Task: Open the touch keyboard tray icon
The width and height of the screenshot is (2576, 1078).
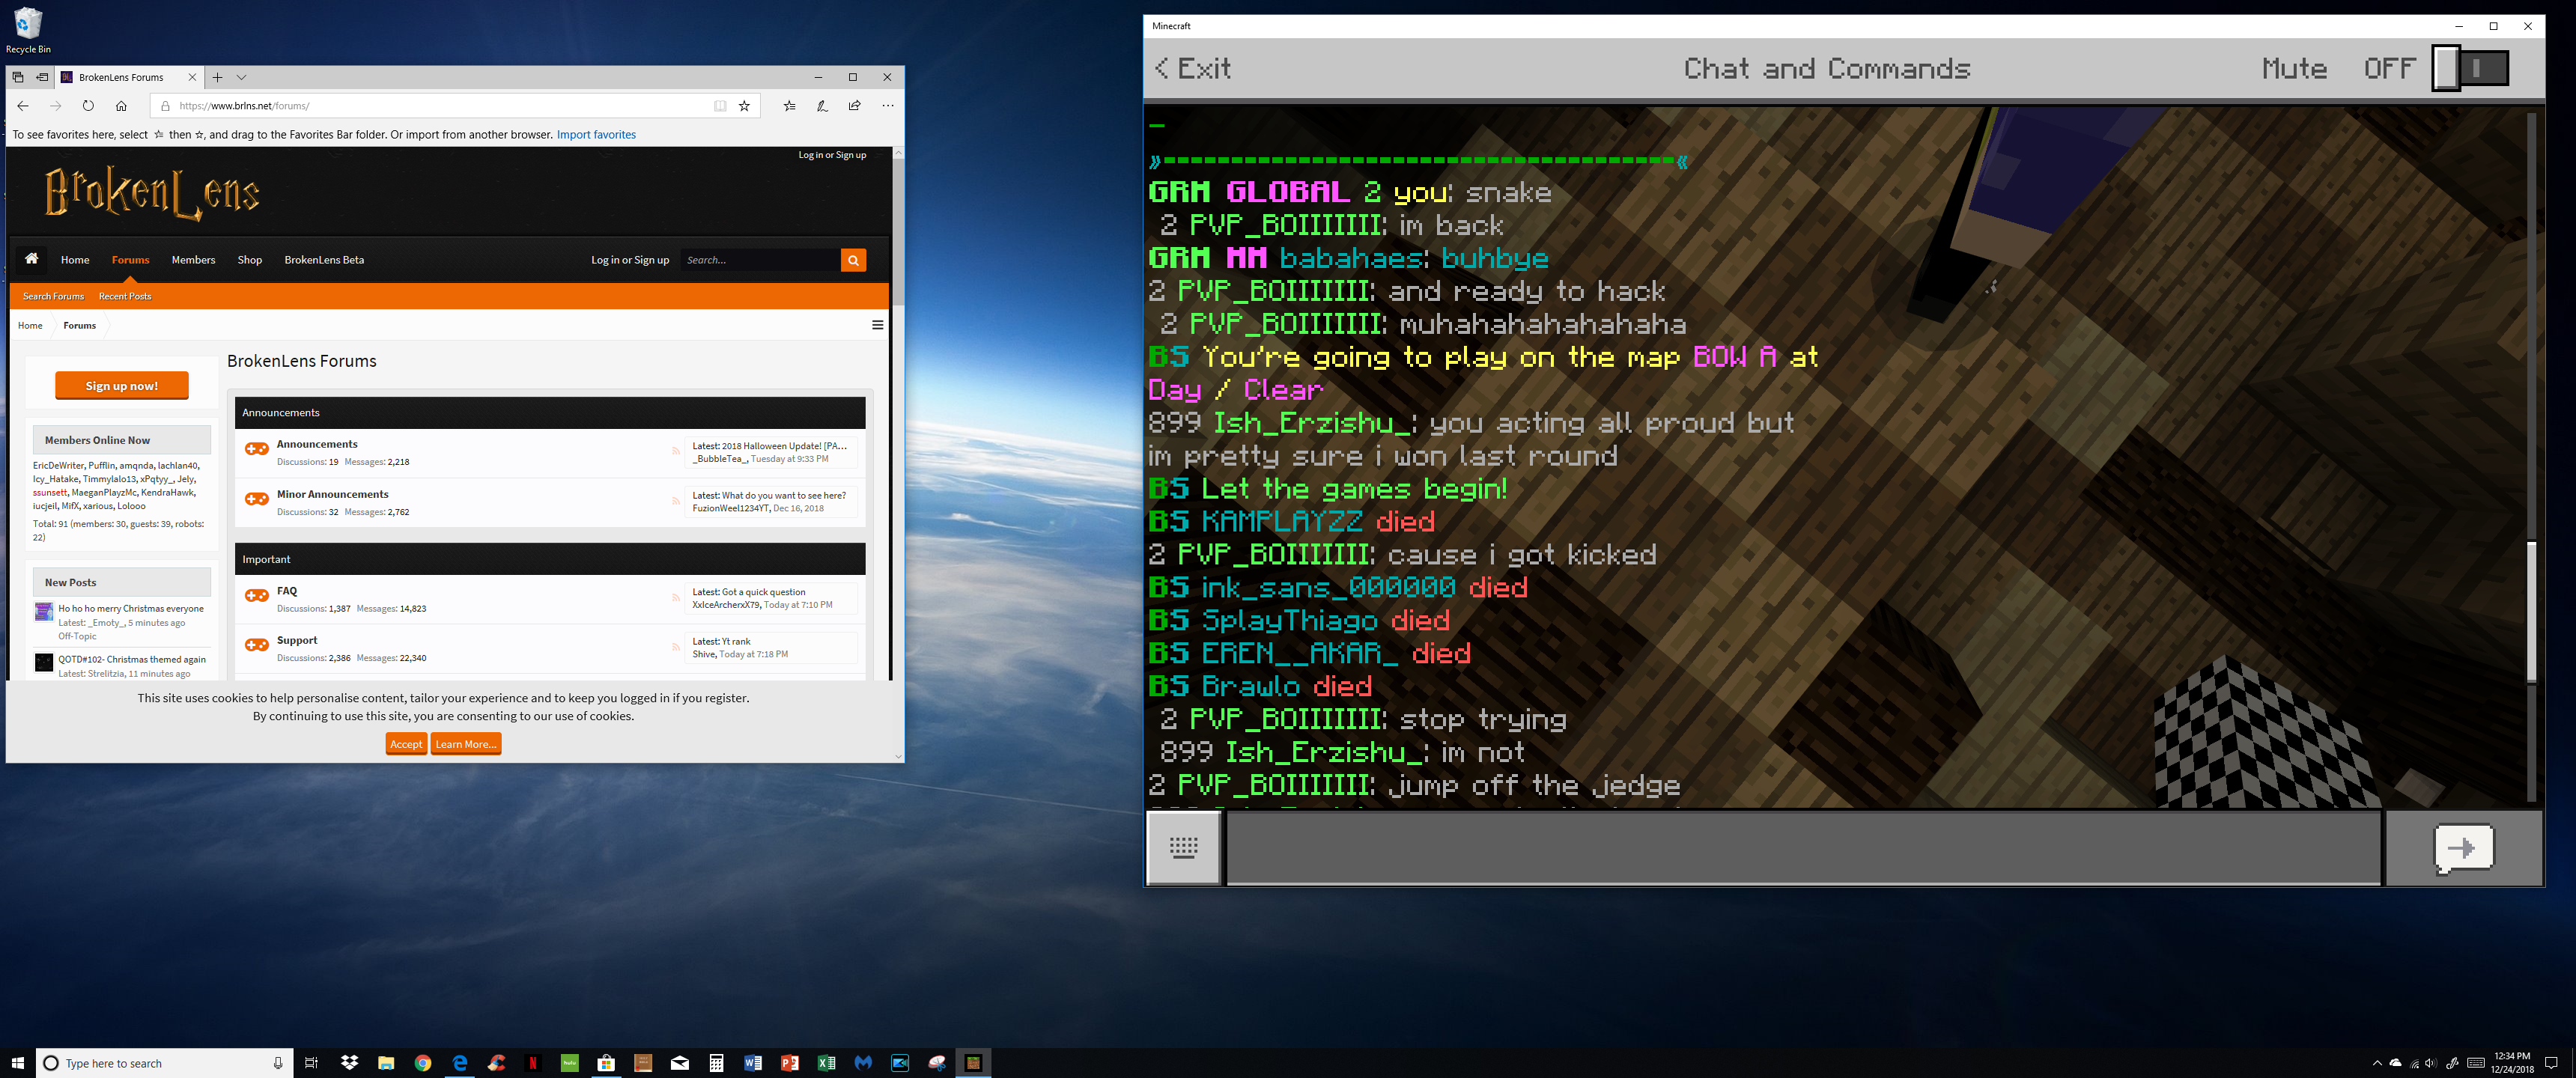Action: pyautogui.click(x=2476, y=1063)
